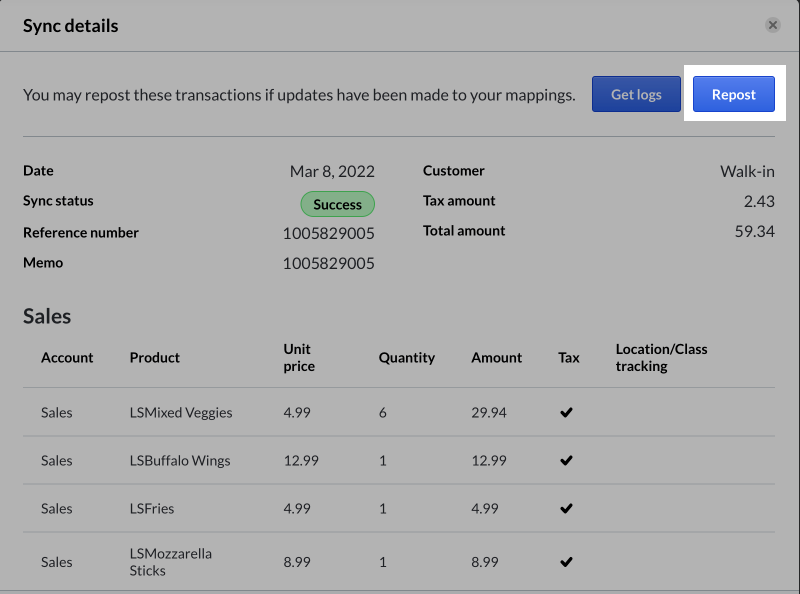Click the Account column header
Image resolution: width=800 pixels, height=594 pixels.
pos(67,357)
